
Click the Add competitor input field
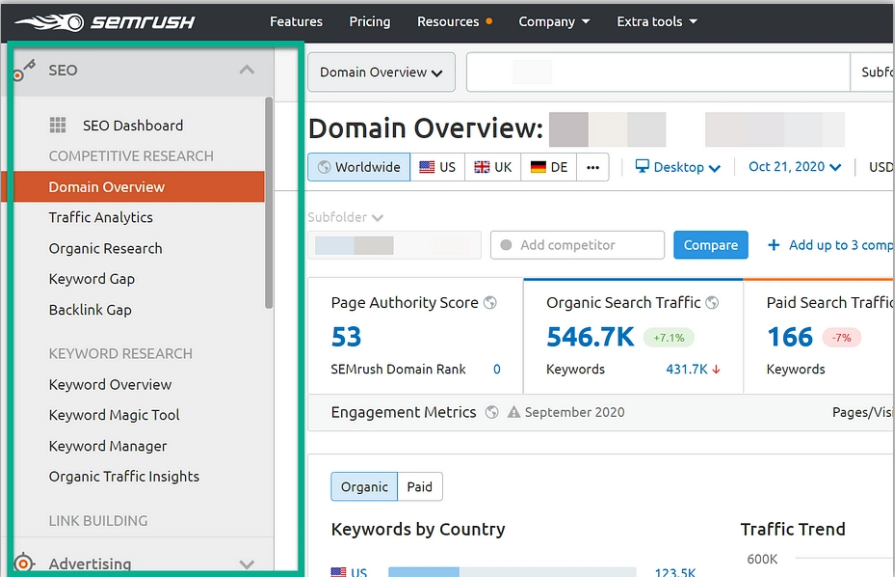tap(578, 245)
